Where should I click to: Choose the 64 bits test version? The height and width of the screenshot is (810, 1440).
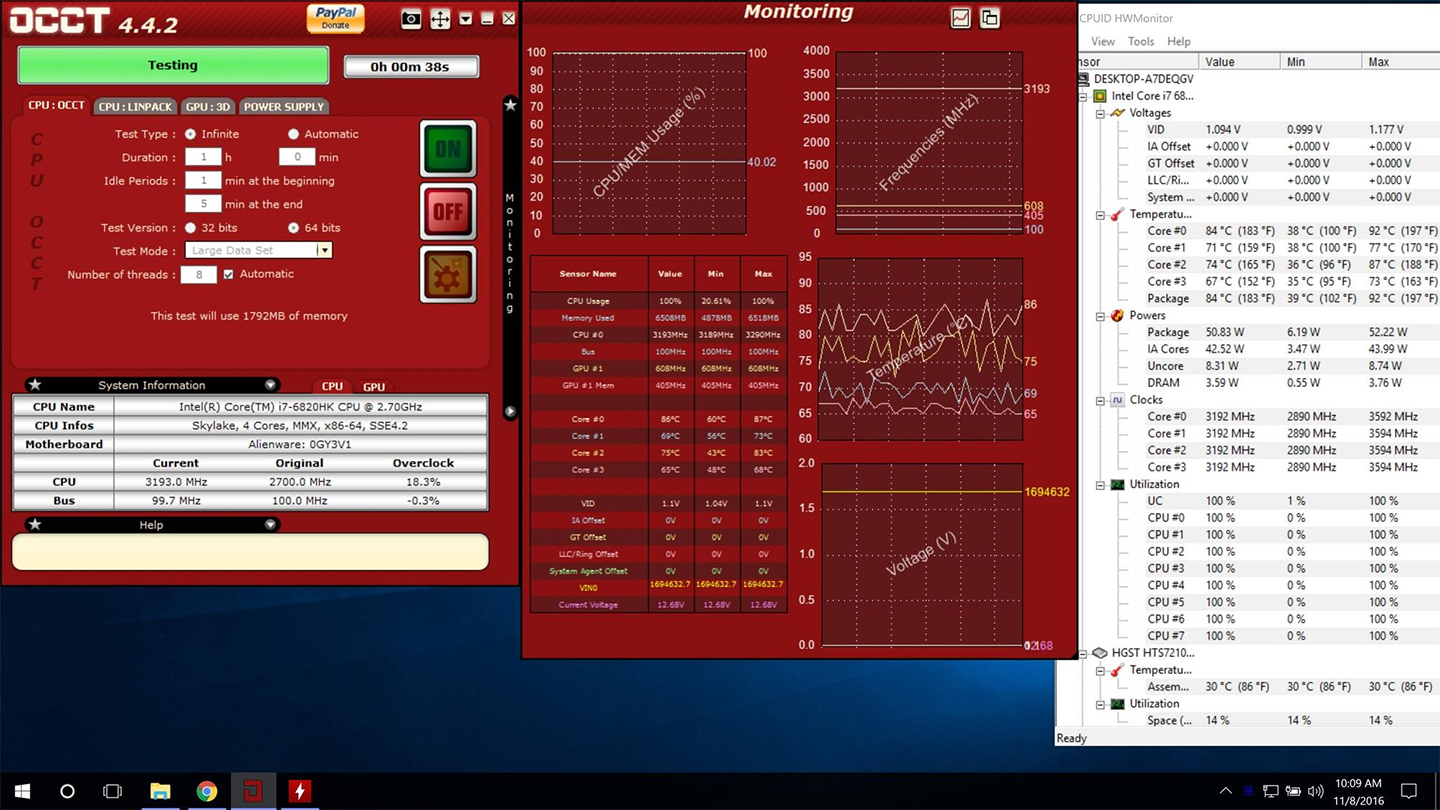coord(293,228)
